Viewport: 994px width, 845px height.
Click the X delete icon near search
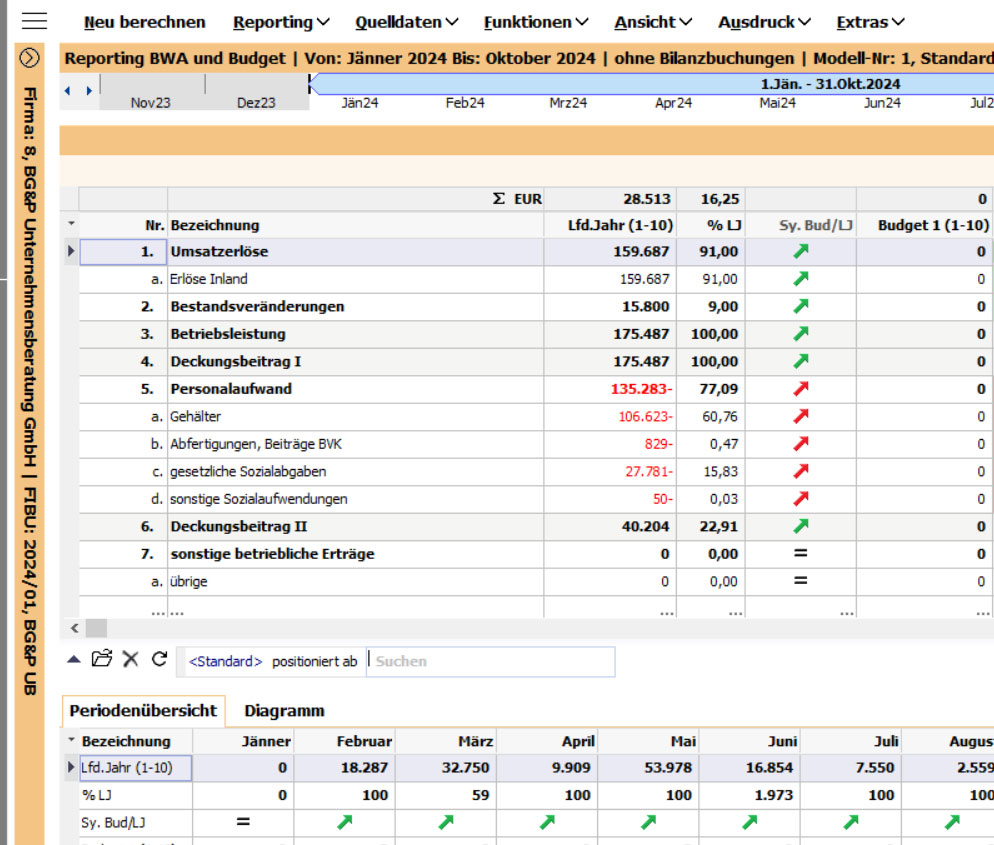[x=130, y=659]
